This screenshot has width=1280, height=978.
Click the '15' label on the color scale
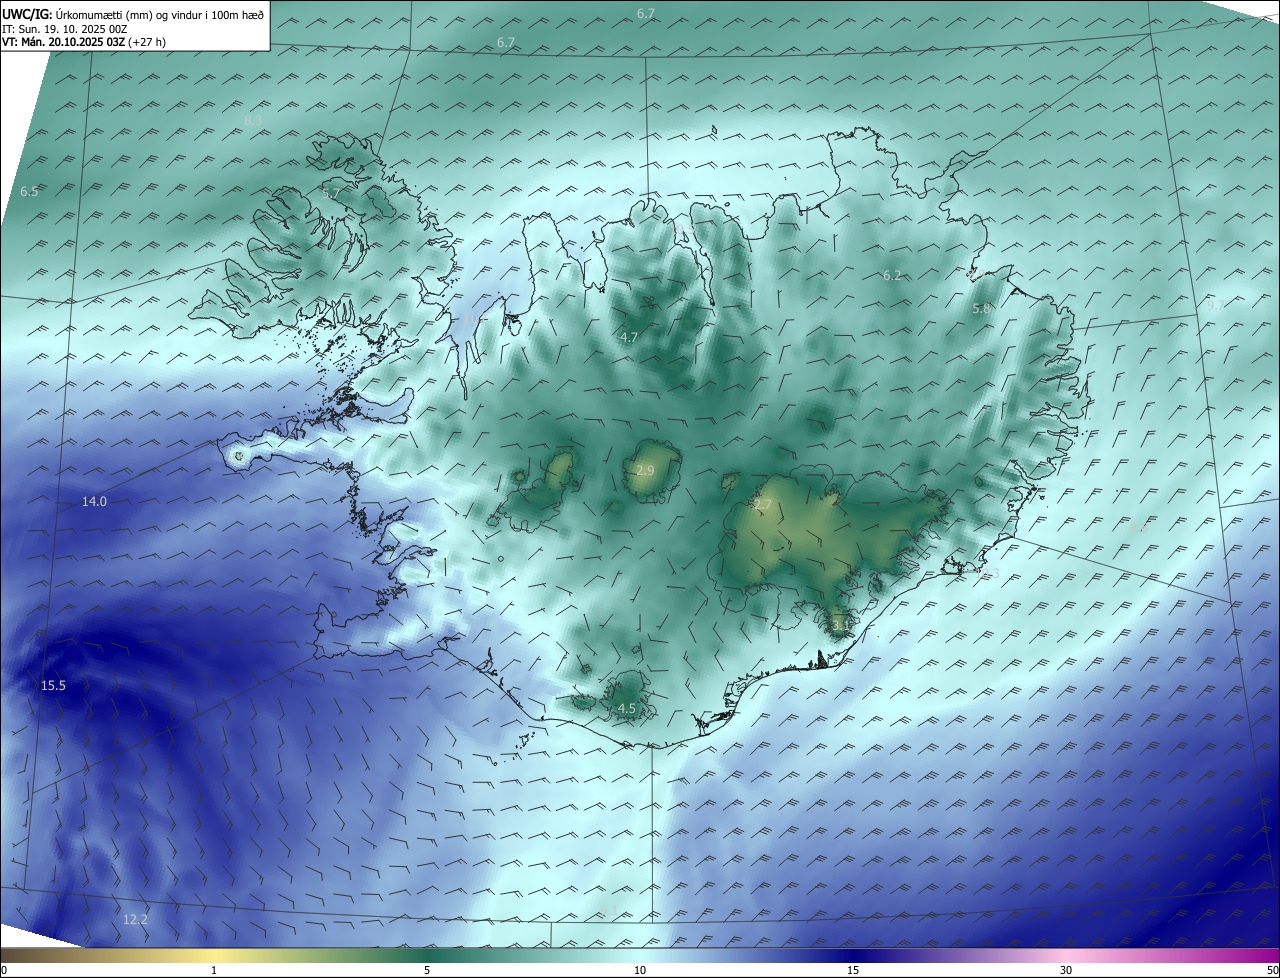[x=853, y=970]
